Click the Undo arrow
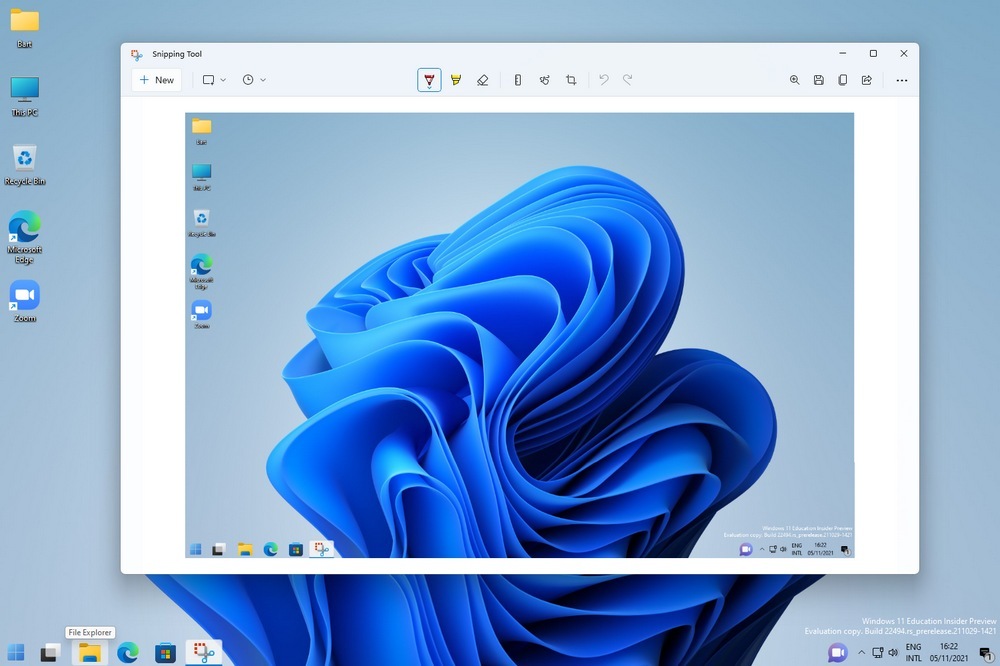Image resolution: width=1000 pixels, height=666 pixels. pos(603,80)
